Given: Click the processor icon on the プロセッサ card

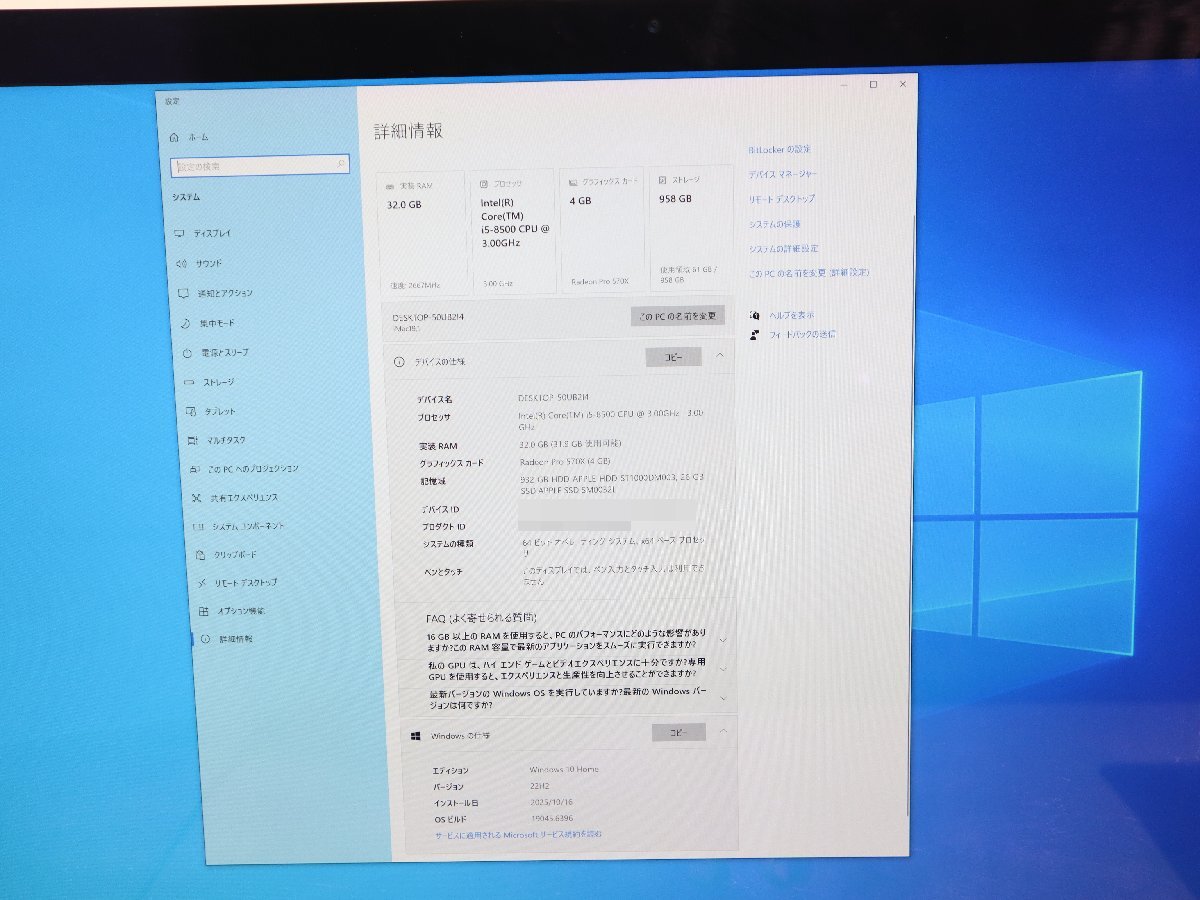Looking at the screenshot, I should point(484,184).
